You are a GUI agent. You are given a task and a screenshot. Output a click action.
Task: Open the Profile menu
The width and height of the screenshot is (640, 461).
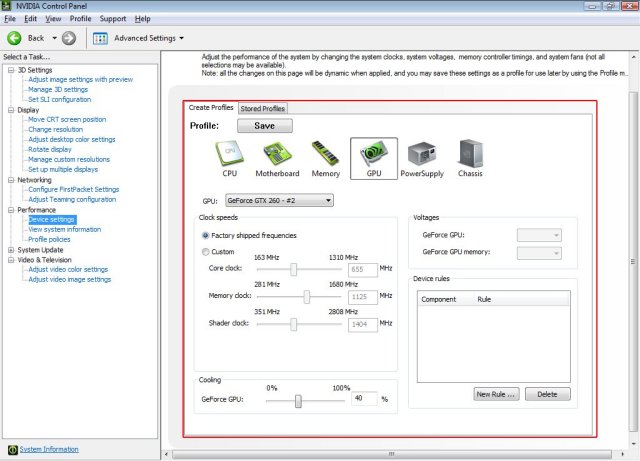pos(80,19)
